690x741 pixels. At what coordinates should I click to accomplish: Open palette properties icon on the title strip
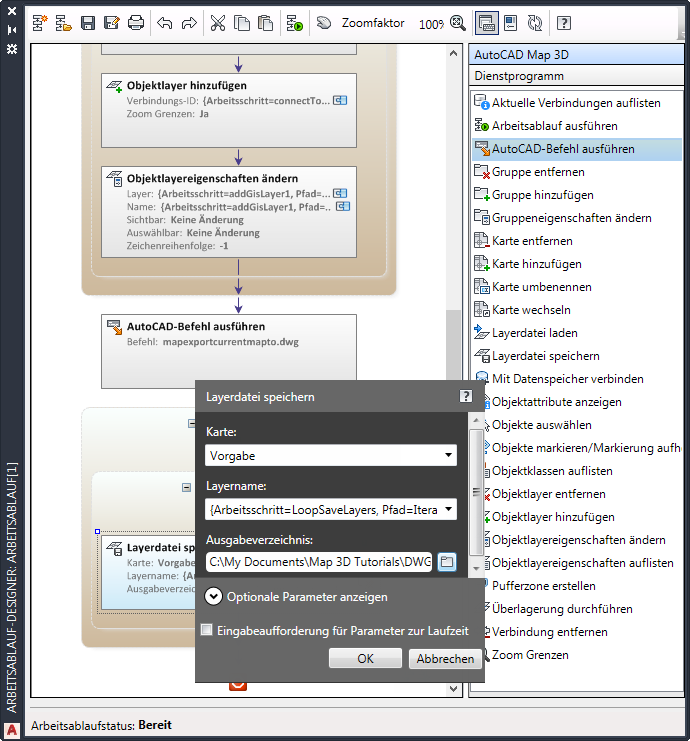12,49
